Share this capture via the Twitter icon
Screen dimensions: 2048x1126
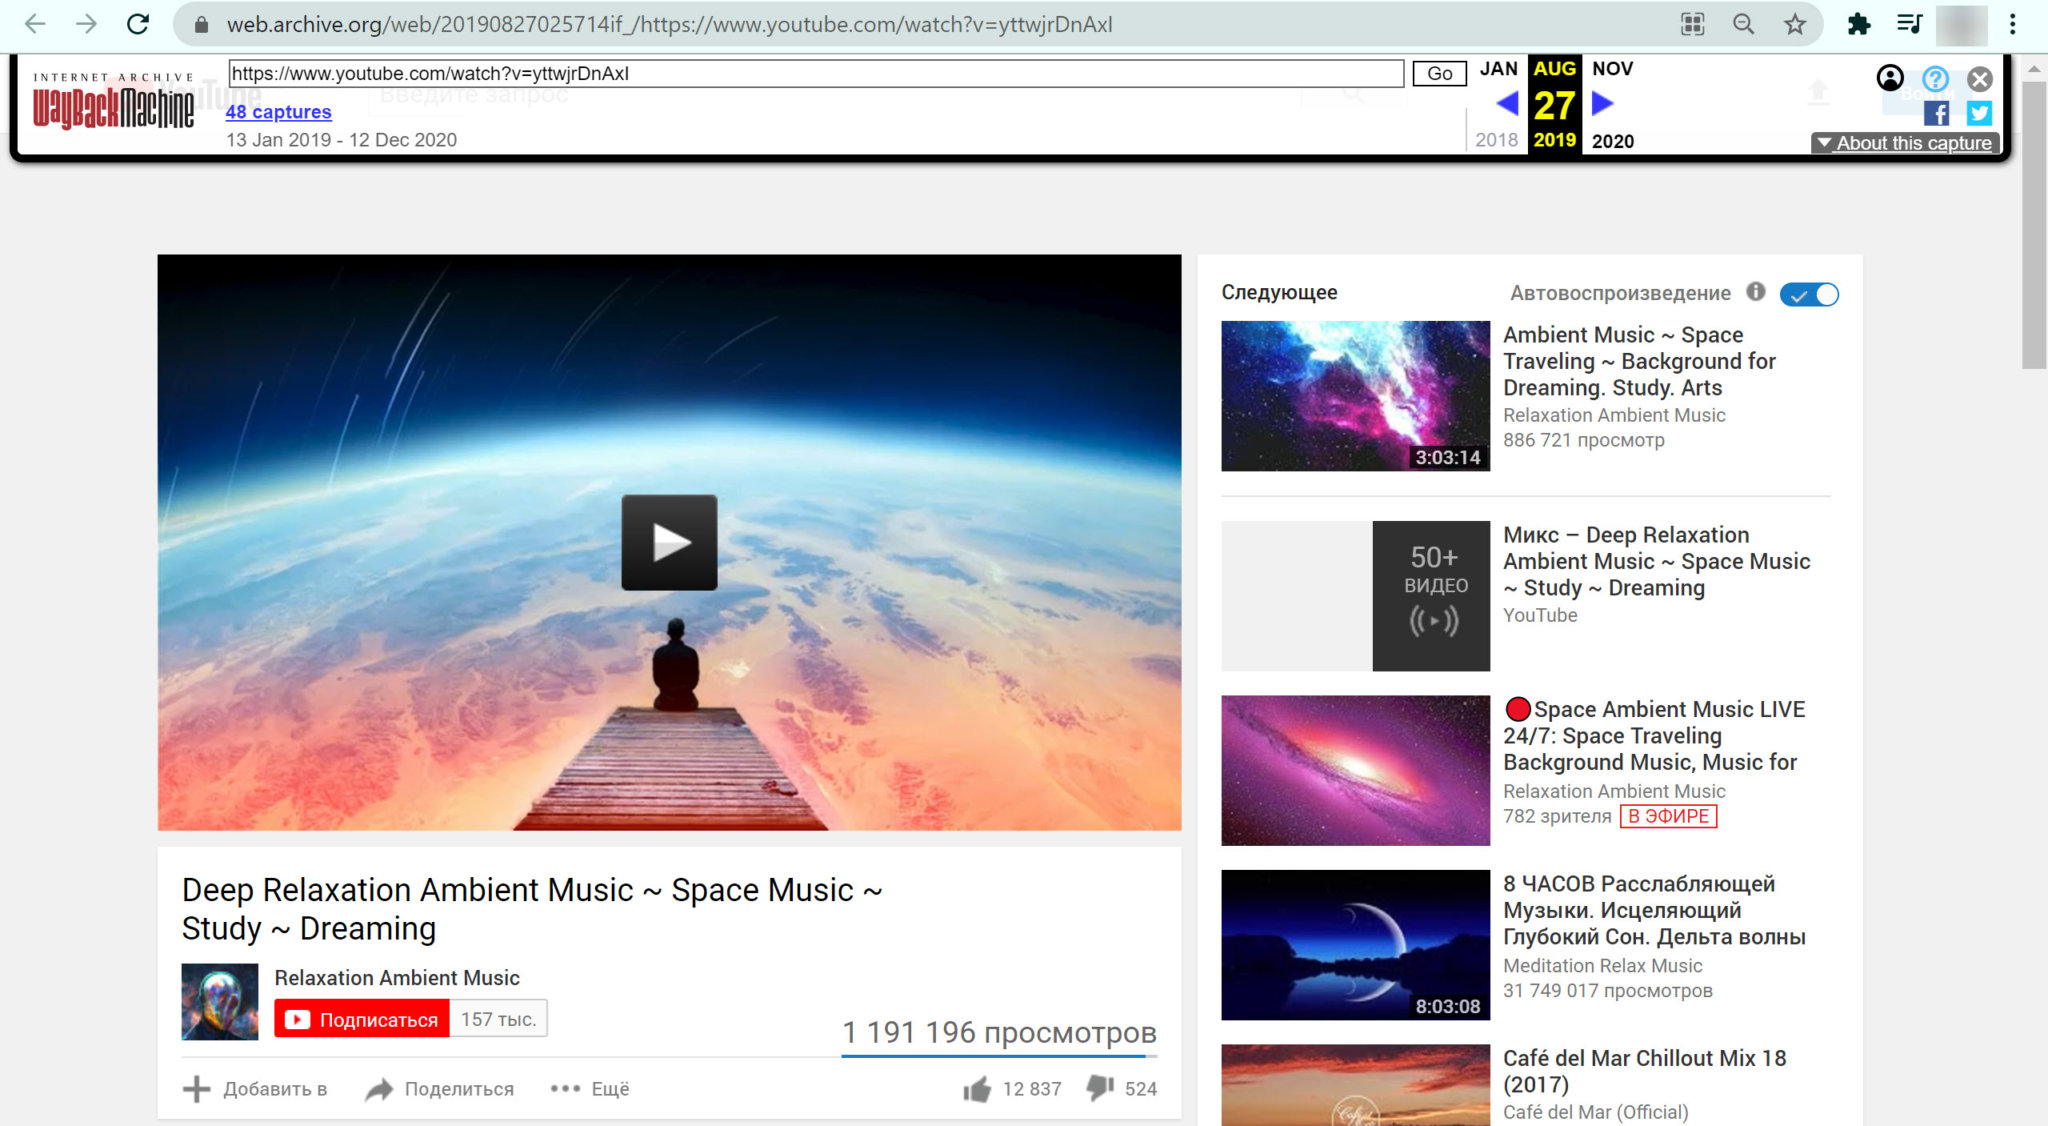[x=1979, y=114]
